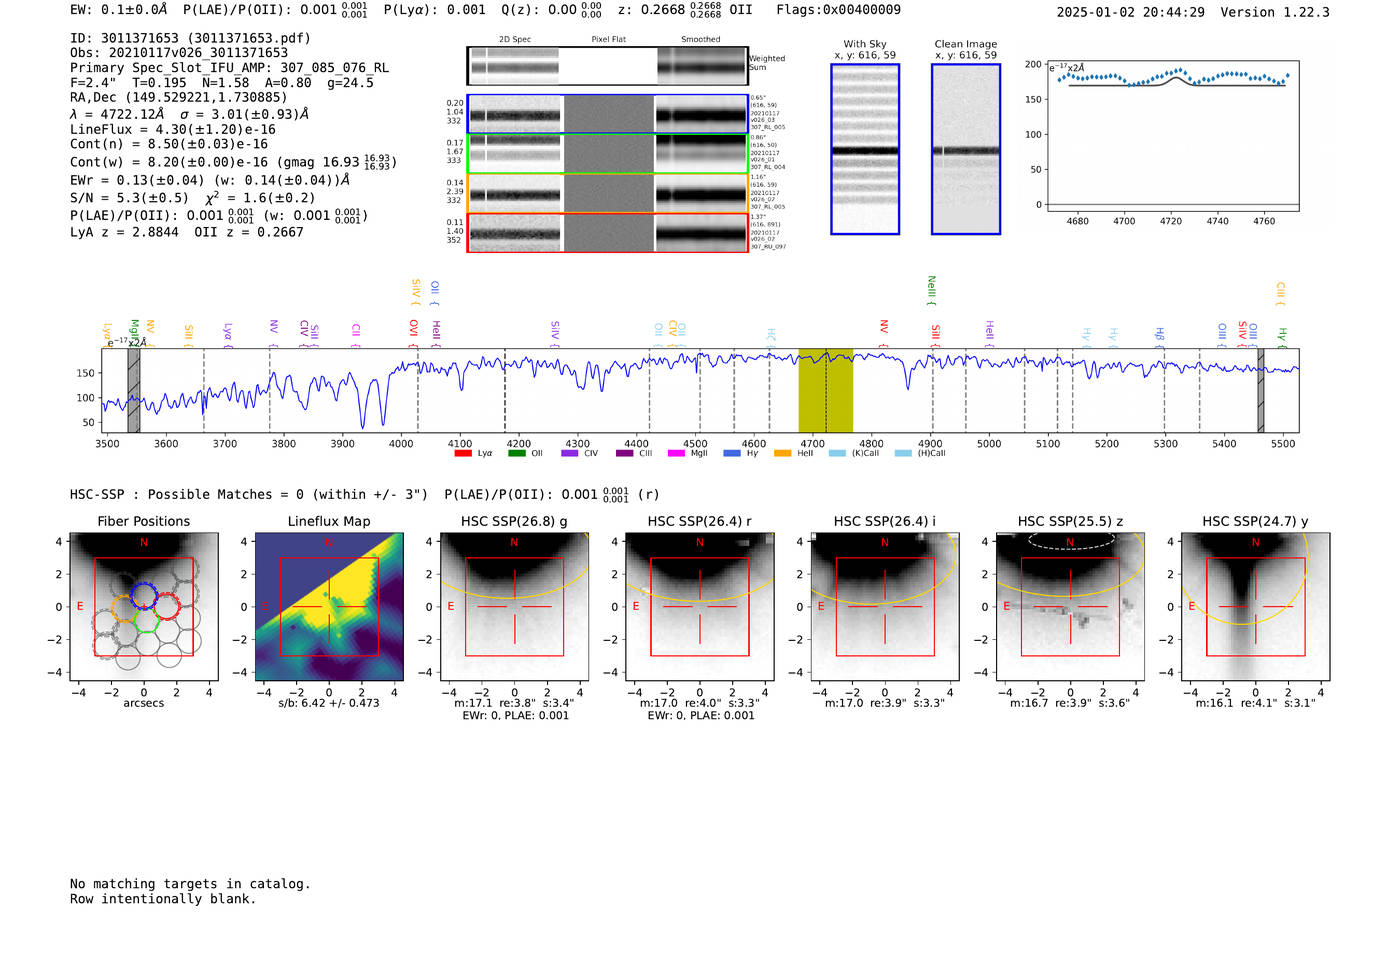
Task: Click the Pixel Flat column header
Action: pos(608,40)
